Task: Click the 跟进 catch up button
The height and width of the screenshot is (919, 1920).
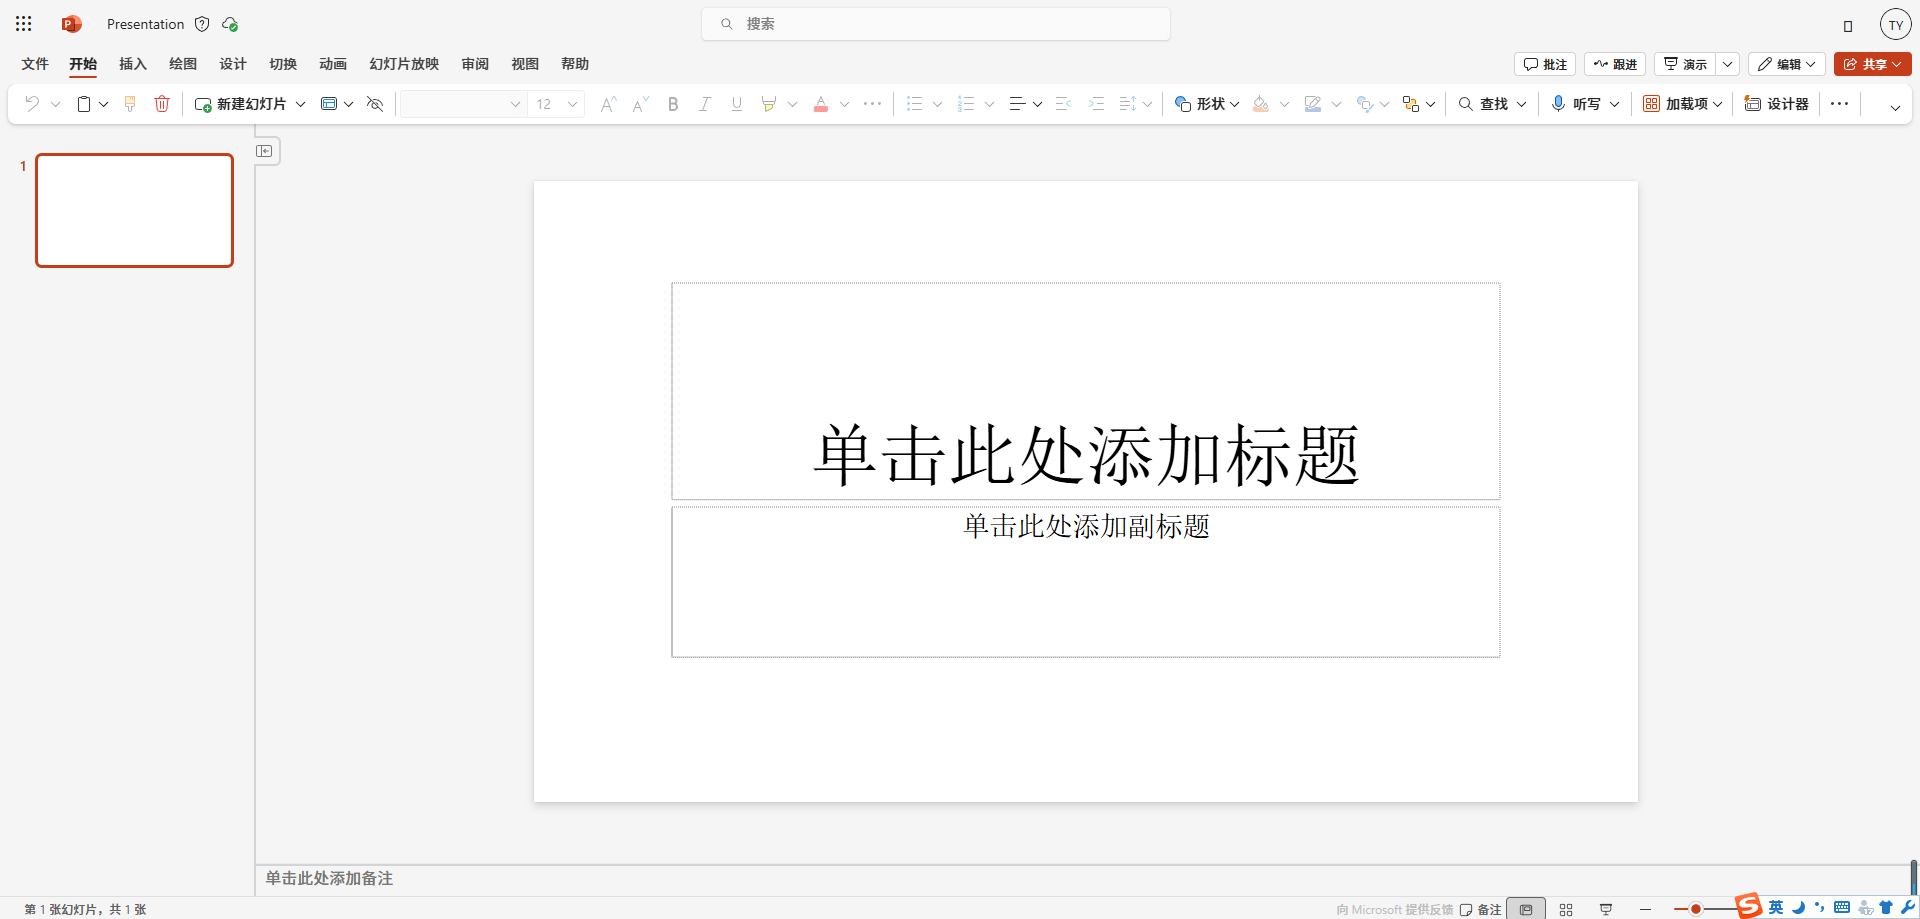Action: (x=1615, y=64)
